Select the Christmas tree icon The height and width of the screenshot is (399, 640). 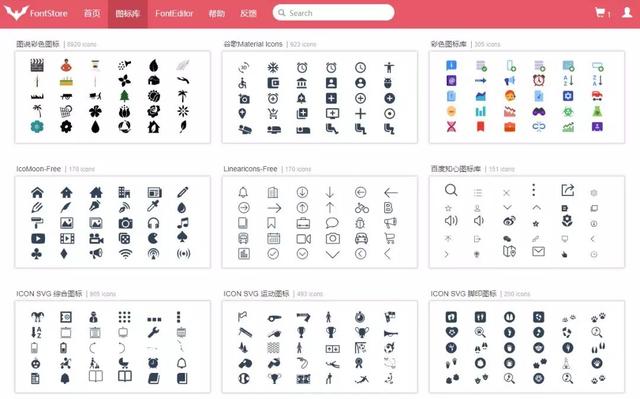pos(124,96)
